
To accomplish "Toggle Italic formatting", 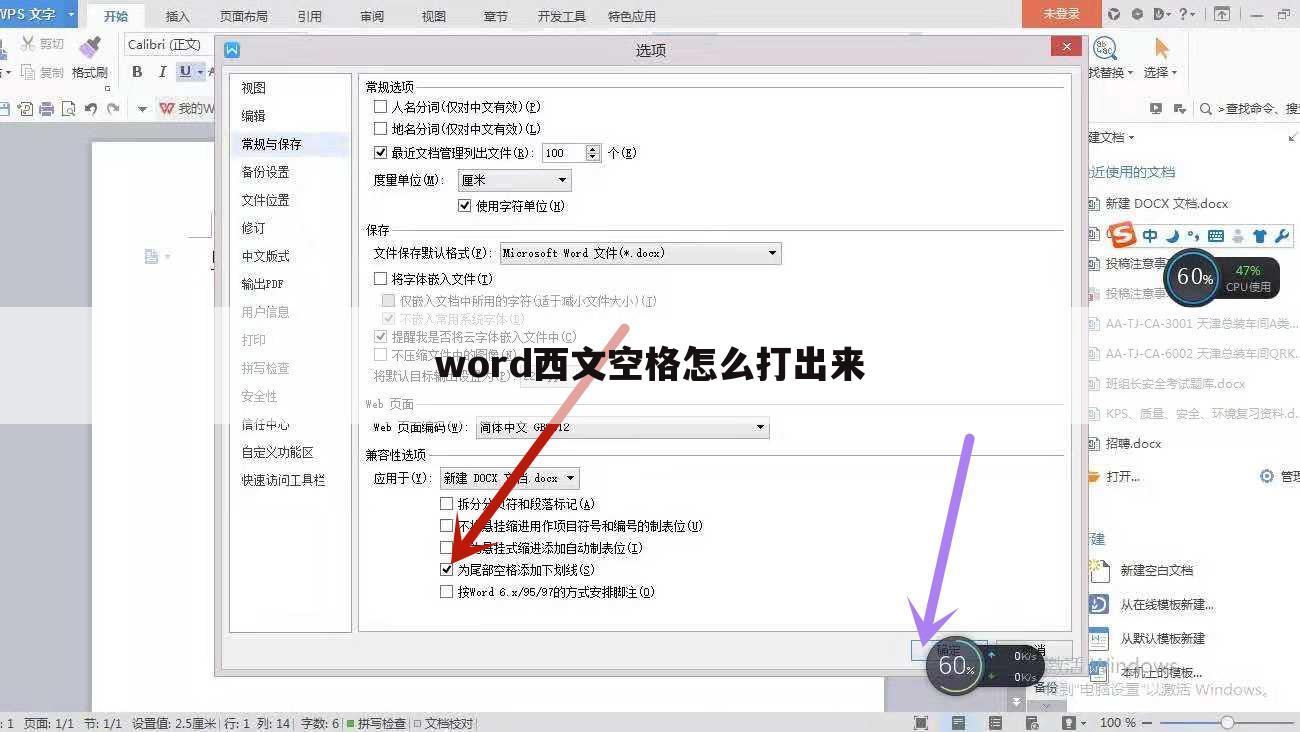I will coord(162,72).
